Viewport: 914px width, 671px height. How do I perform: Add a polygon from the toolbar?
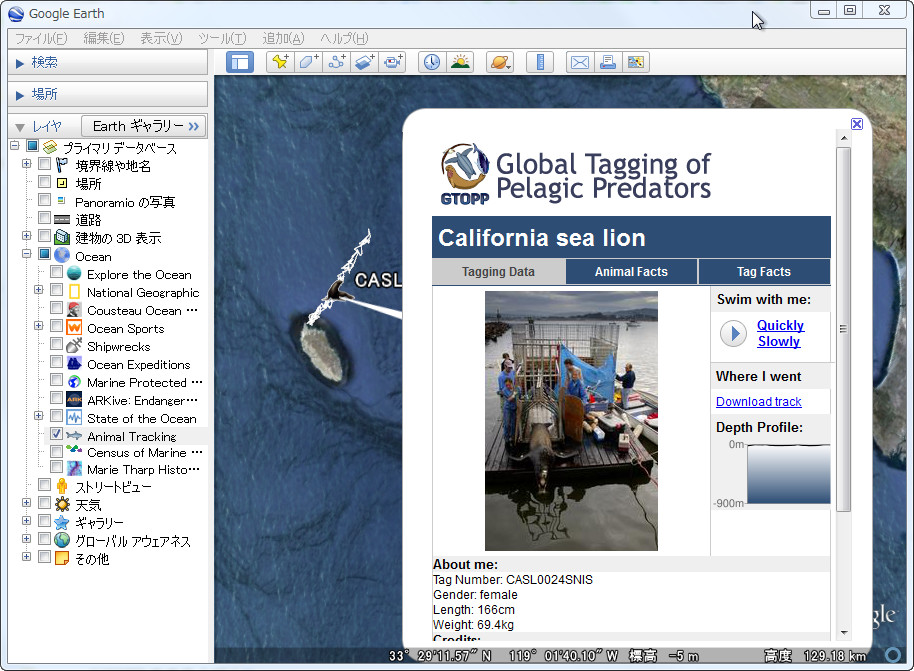pos(308,62)
